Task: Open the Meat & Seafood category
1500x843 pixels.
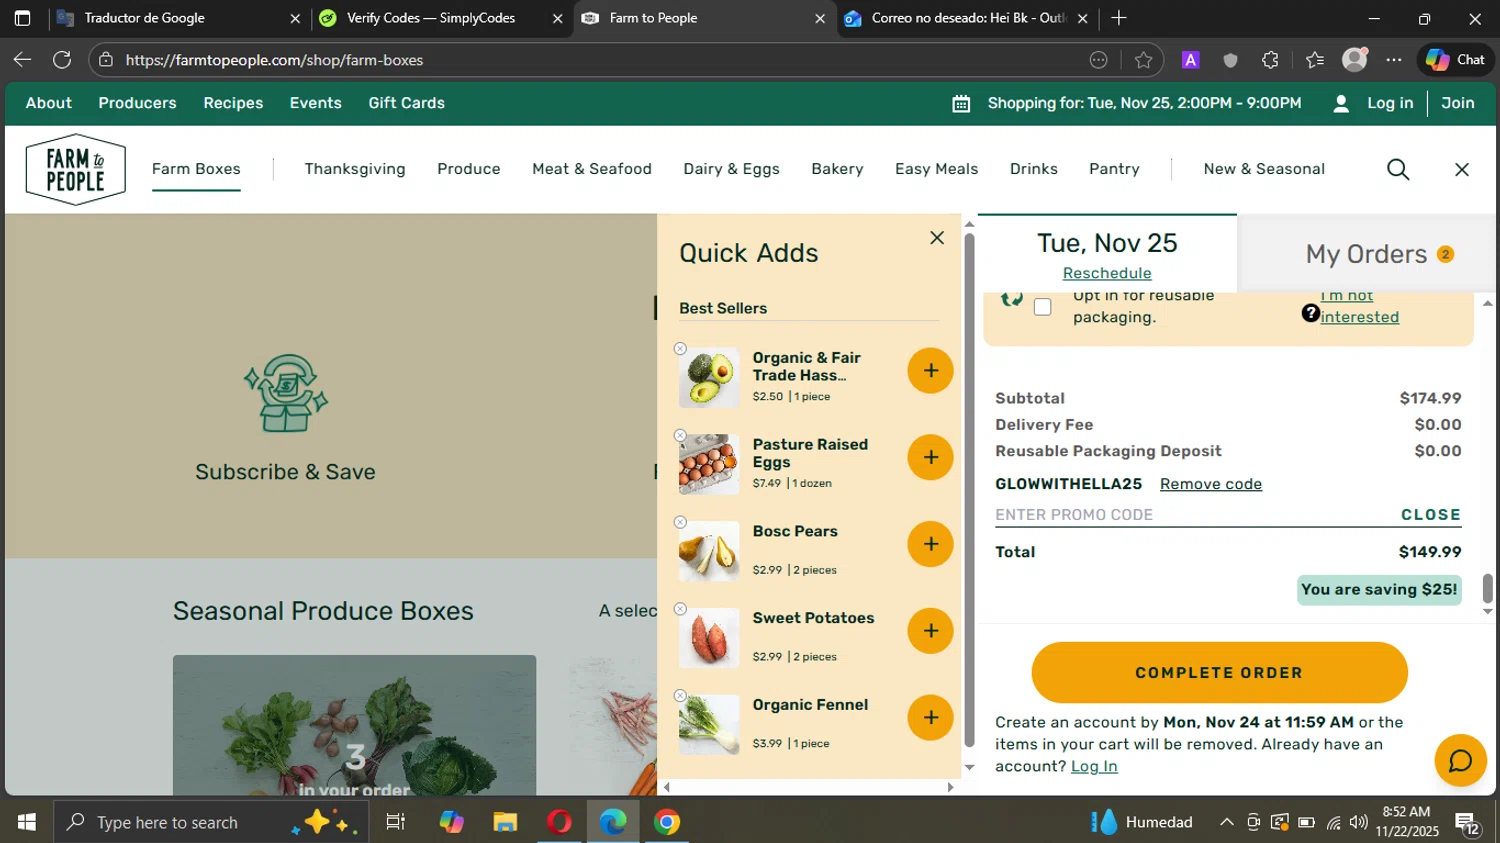Action: 592,169
